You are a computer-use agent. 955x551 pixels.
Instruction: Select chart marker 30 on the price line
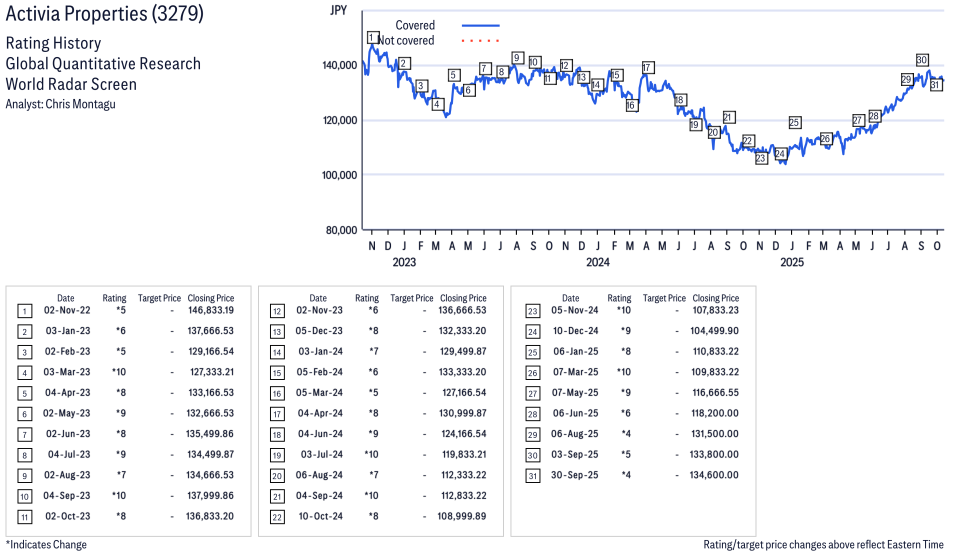922,60
